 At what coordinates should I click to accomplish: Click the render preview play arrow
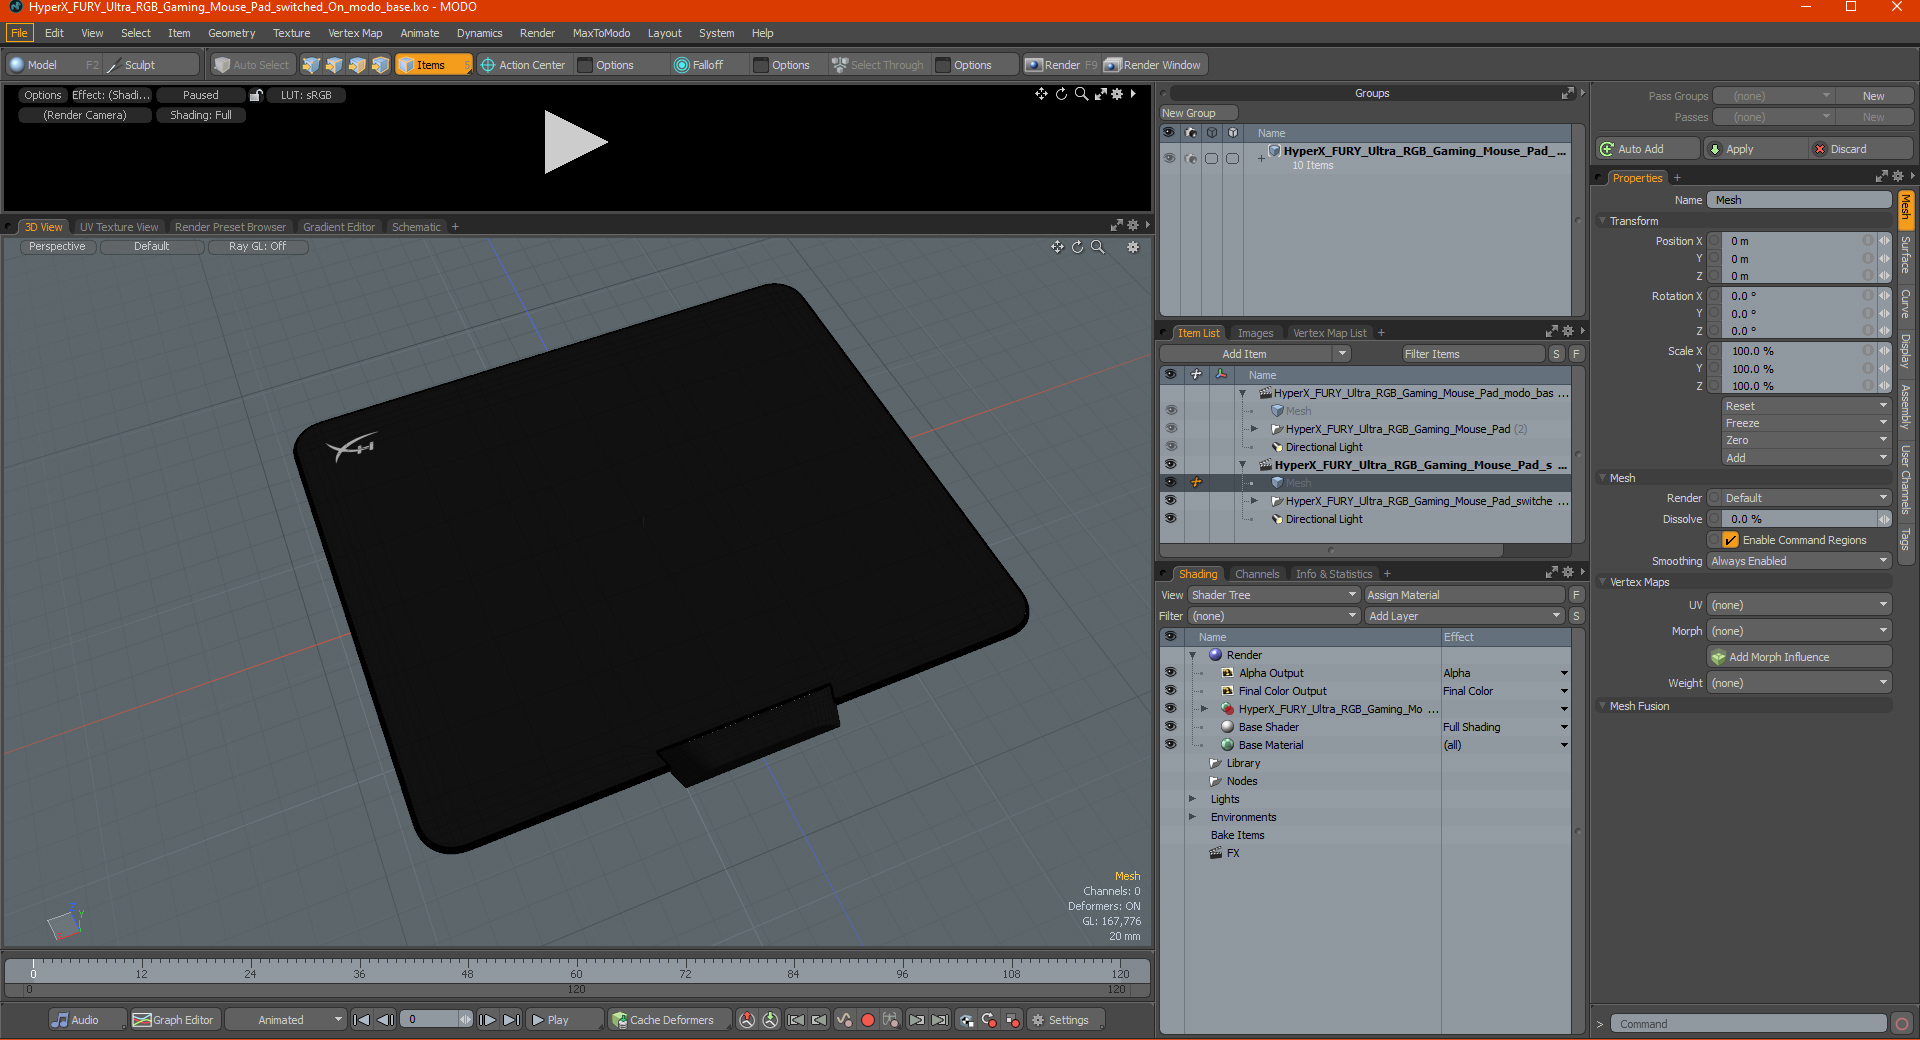point(575,142)
